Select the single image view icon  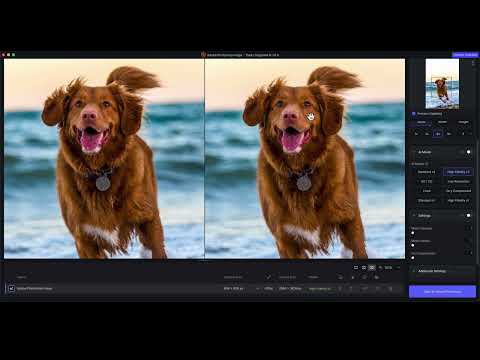(x=356, y=268)
